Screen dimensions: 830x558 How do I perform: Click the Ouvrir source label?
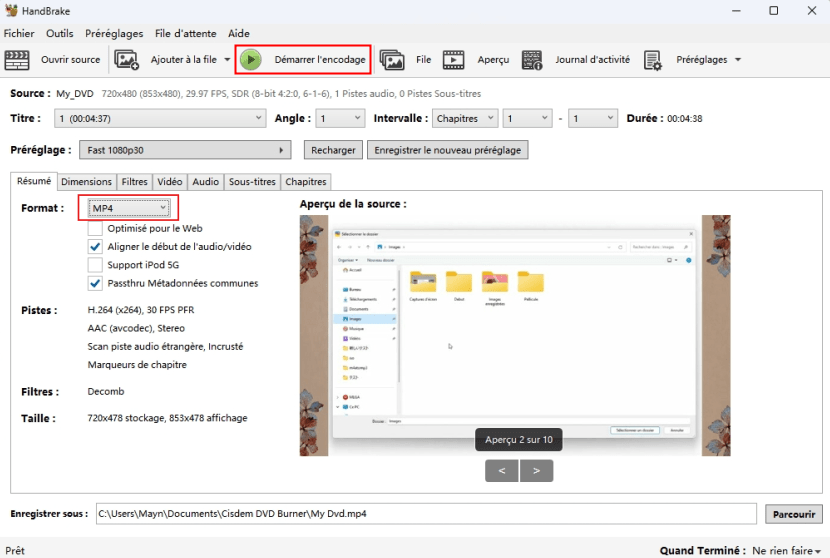coord(71,60)
